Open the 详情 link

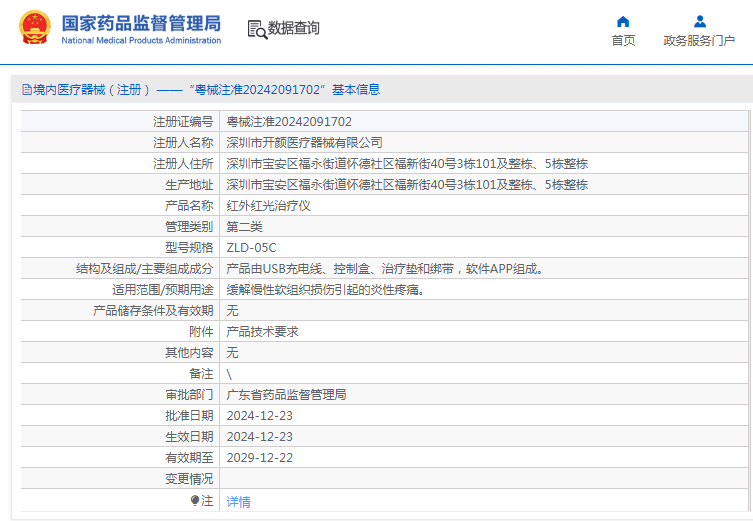(x=239, y=502)
